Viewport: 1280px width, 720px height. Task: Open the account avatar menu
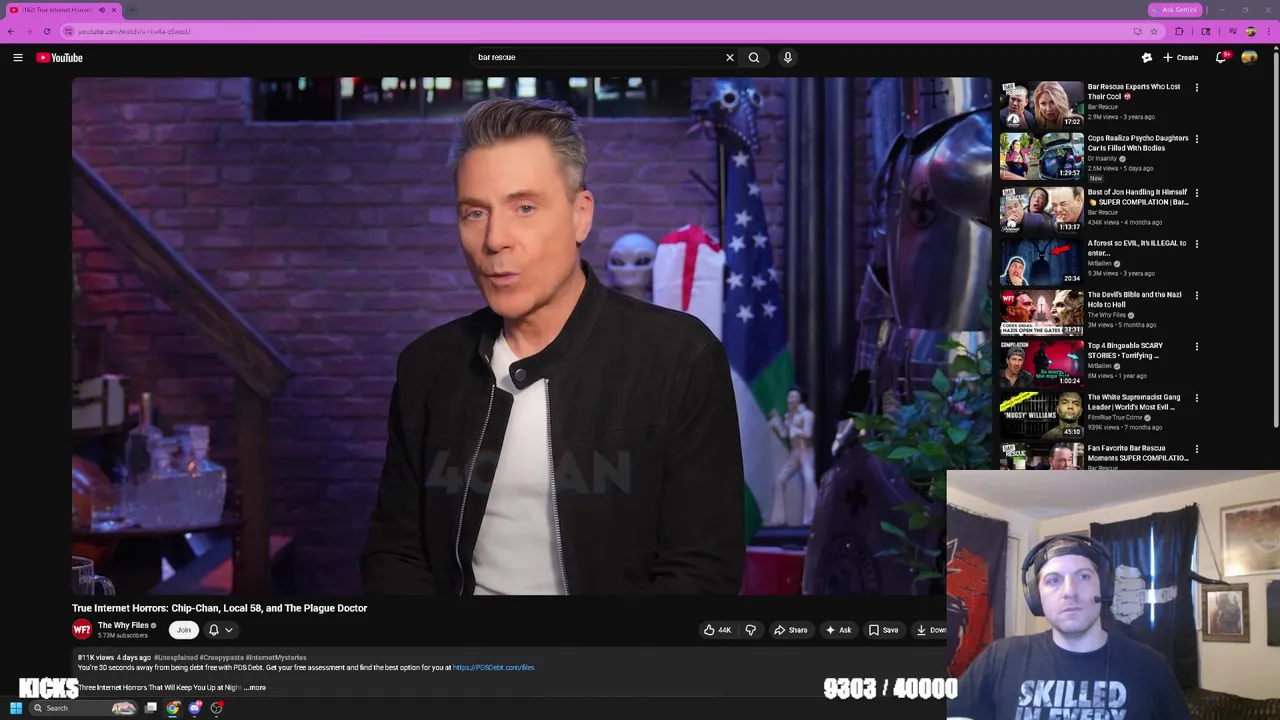pos(1249,58)
